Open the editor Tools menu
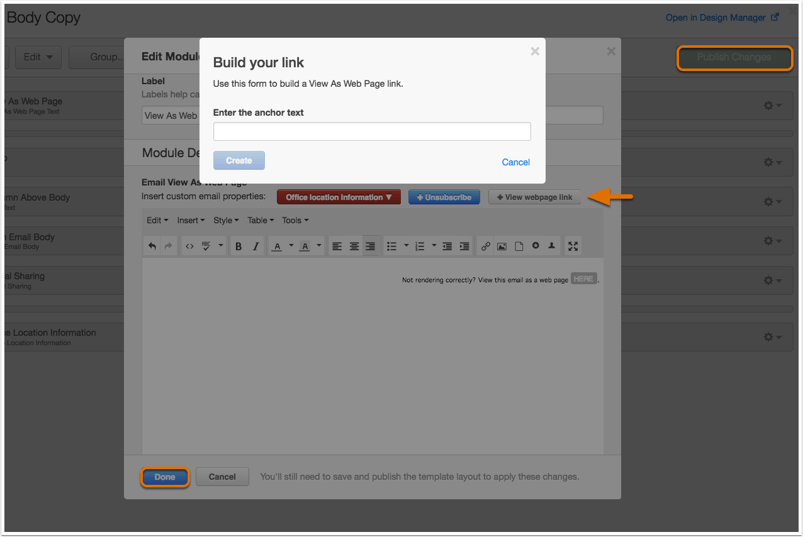This screenshot has height=537, width=803. (295, 220)
